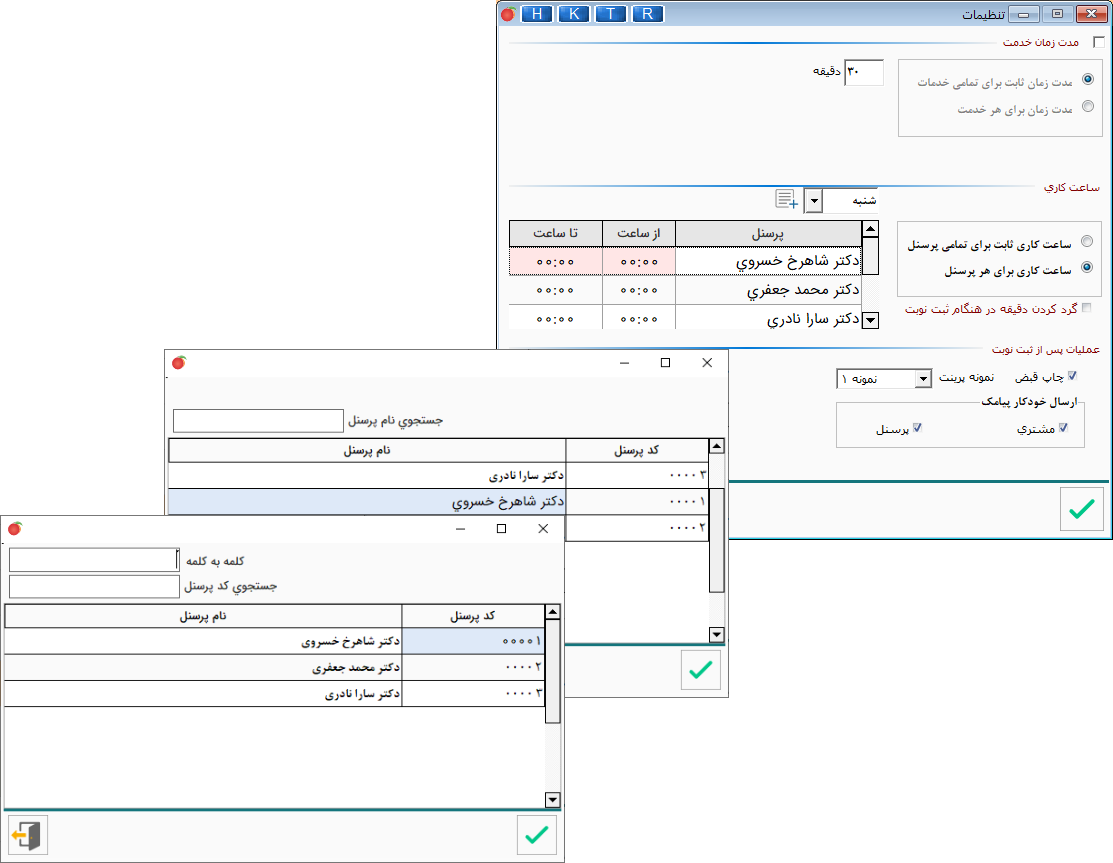The image size is (1113, 863).
Task: Click the جستجوي نام پرسنل search field
Action: click(258, 420)
